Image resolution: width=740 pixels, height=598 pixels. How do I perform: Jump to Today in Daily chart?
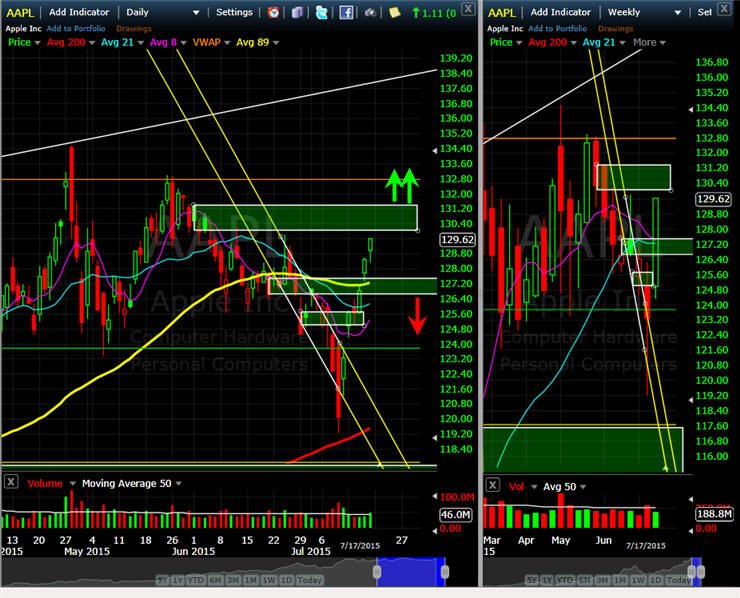310,580
